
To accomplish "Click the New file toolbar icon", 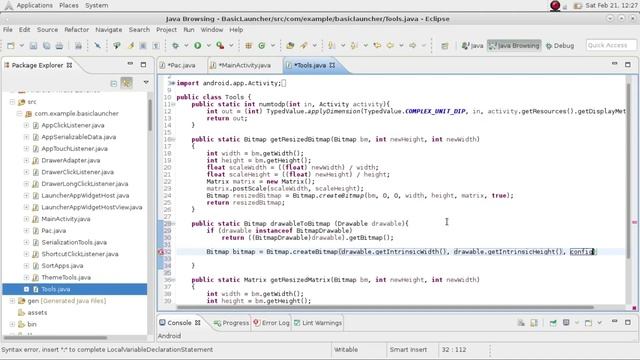I will (11, 46).
